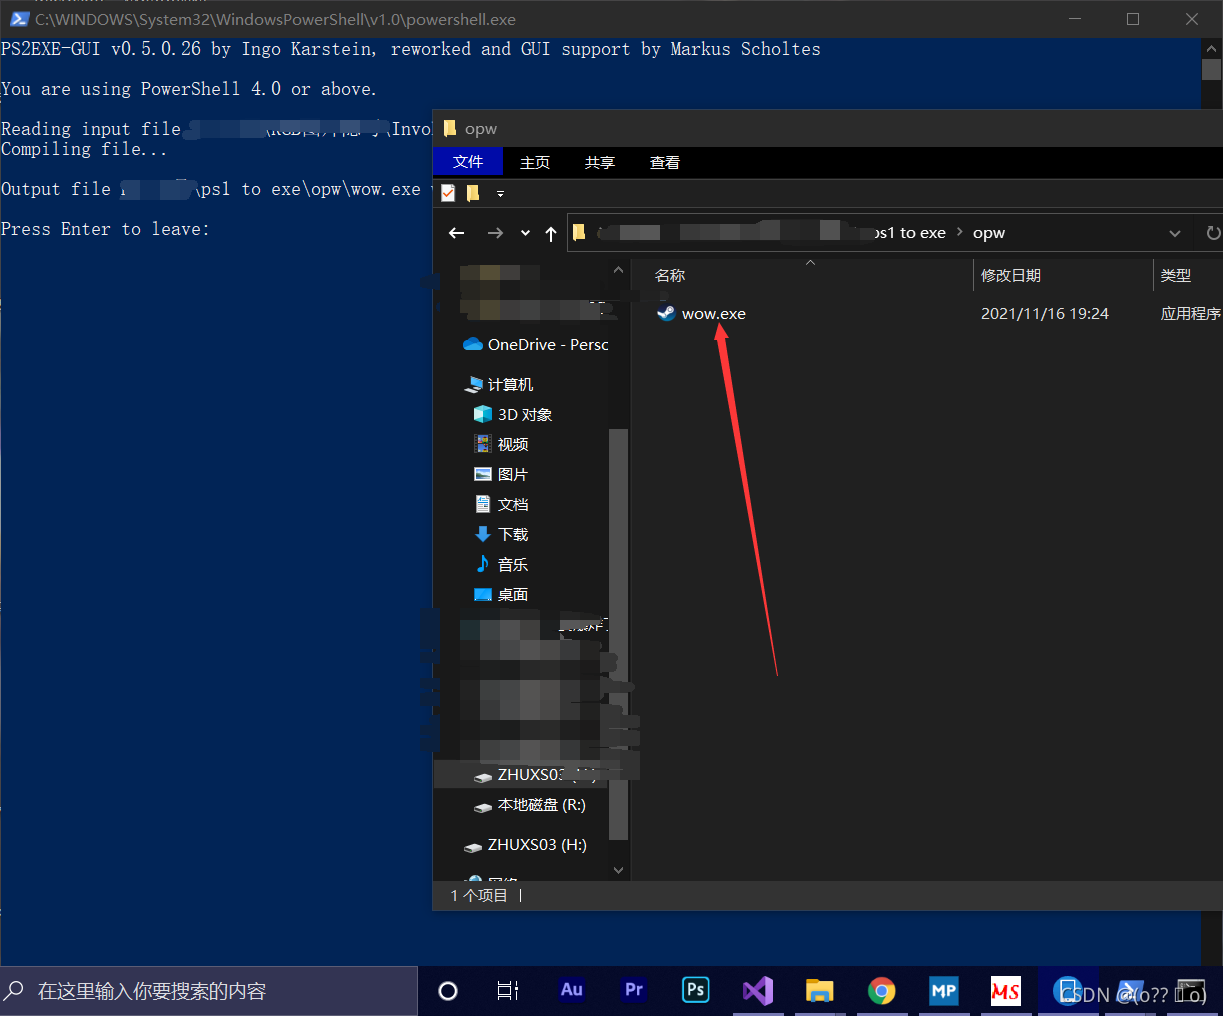Open the quick access toolbar customize dropdown
The height and width of the screenshot is (1016, 1223).
[x=500, y=194]
